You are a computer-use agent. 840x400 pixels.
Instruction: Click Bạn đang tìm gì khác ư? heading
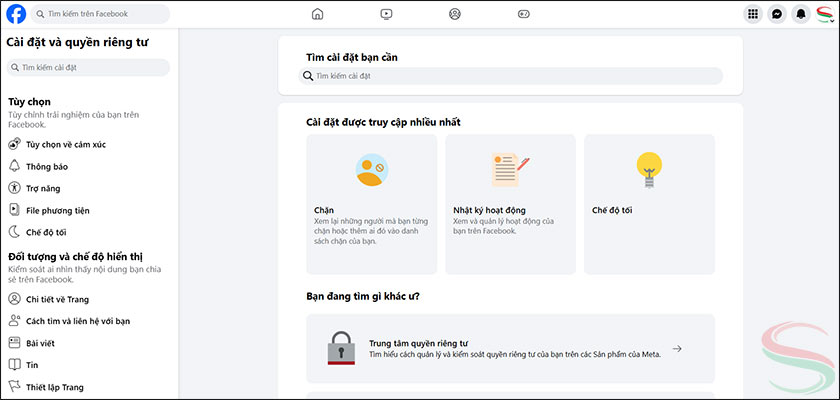pyautogui.click(x=363, y=296)
